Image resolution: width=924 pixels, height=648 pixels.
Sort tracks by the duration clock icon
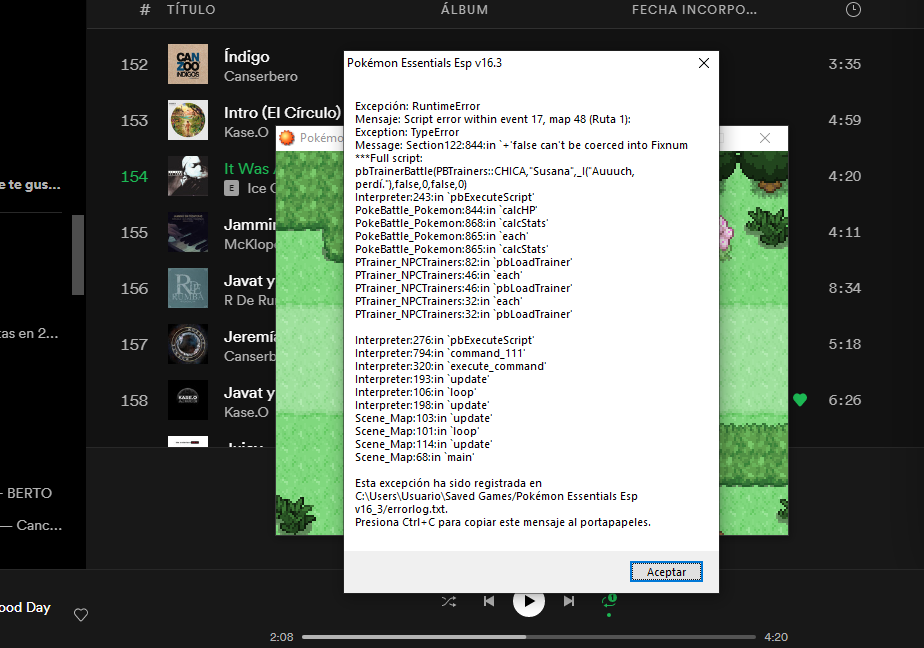coord(852,10)
